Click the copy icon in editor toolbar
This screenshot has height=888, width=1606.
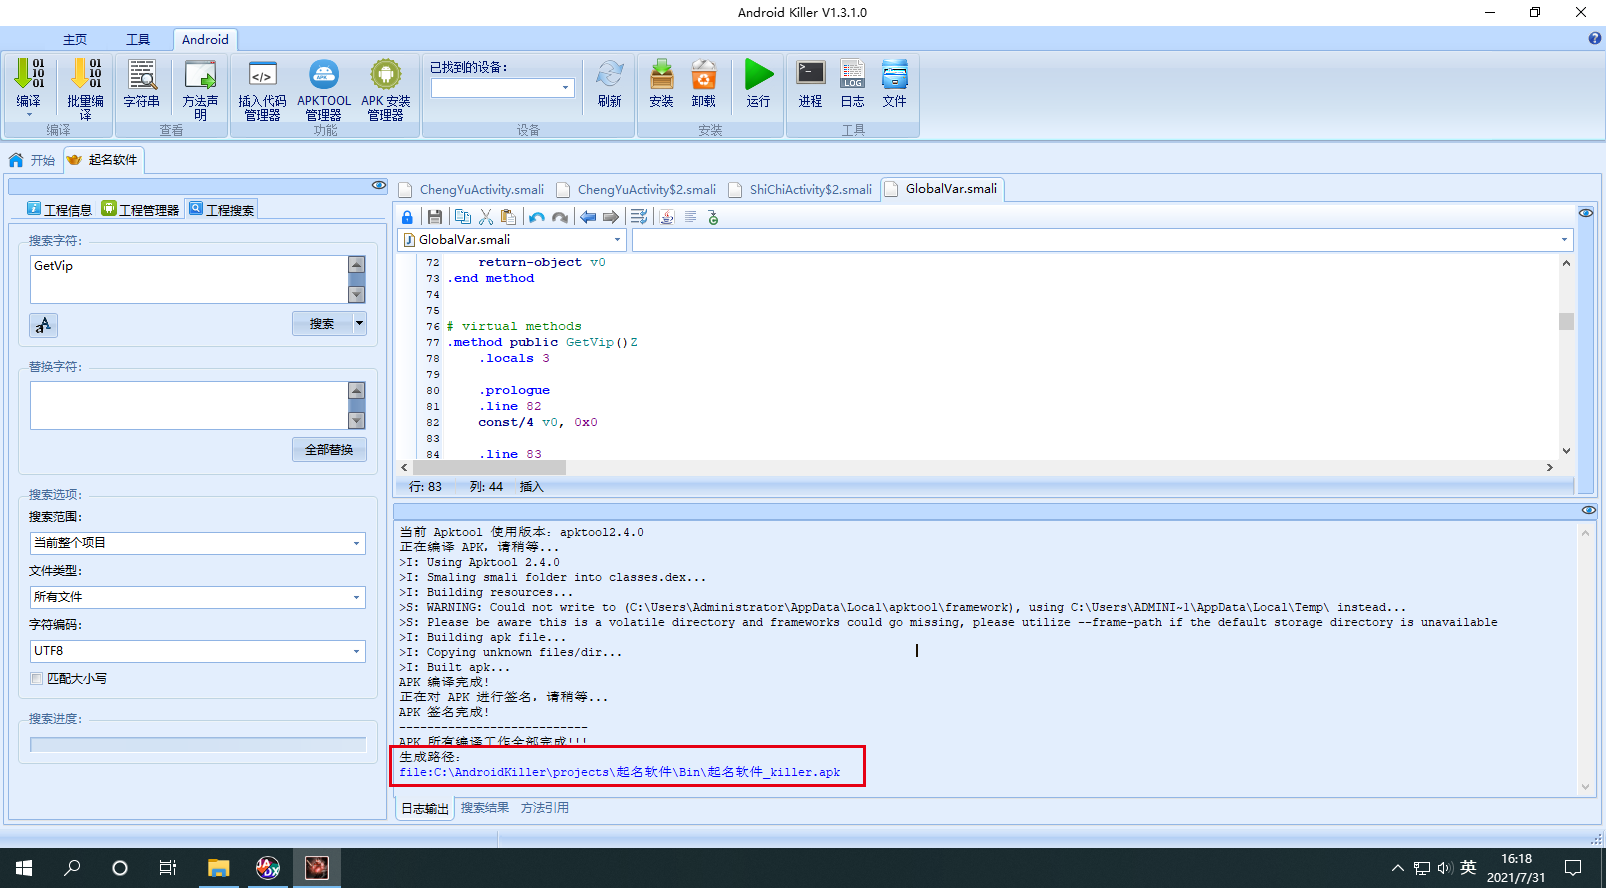tap(462, 217)
